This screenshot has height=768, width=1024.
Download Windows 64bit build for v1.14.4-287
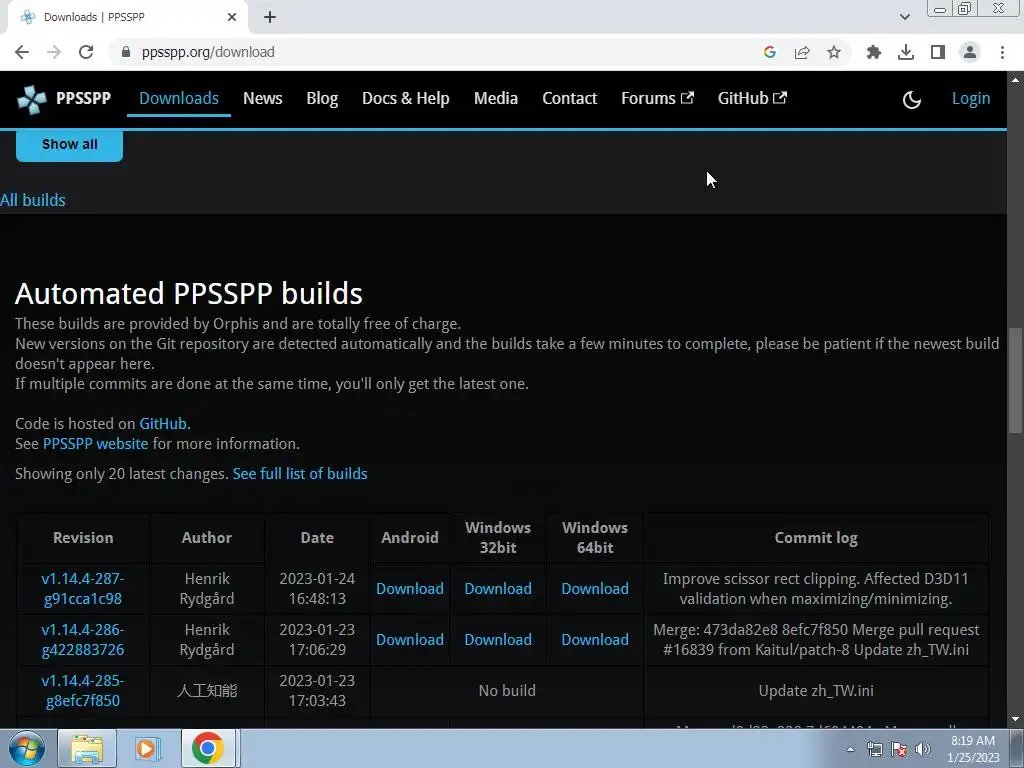595,588
